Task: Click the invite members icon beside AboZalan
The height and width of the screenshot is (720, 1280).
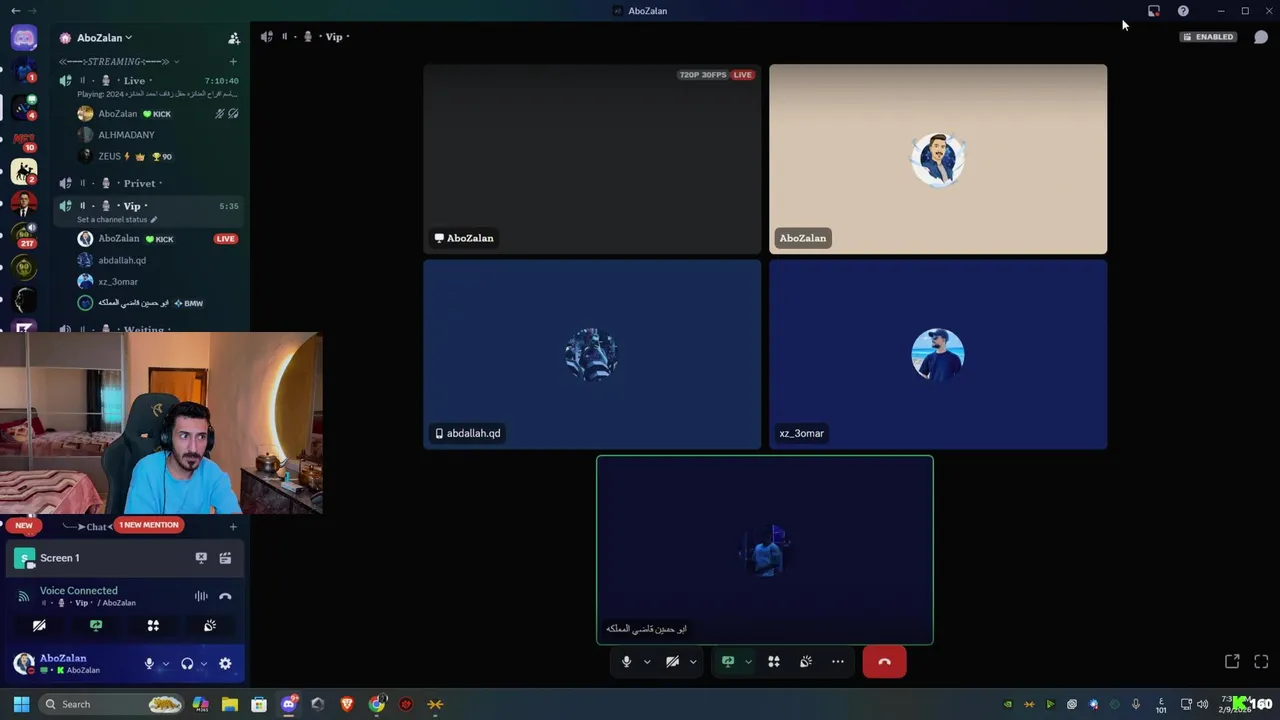Action: click(x=234, y=38)
